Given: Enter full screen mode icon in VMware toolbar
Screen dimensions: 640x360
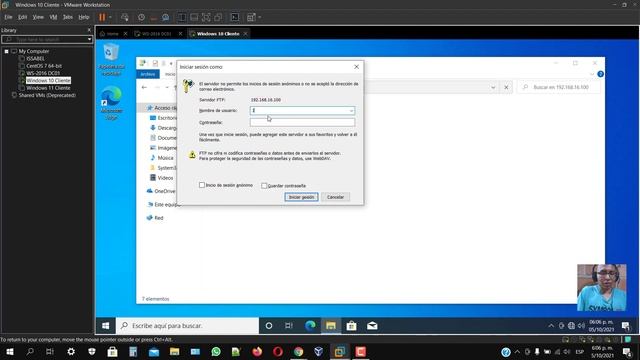Looking at the screenshot, I should click(x=206, y=17).
